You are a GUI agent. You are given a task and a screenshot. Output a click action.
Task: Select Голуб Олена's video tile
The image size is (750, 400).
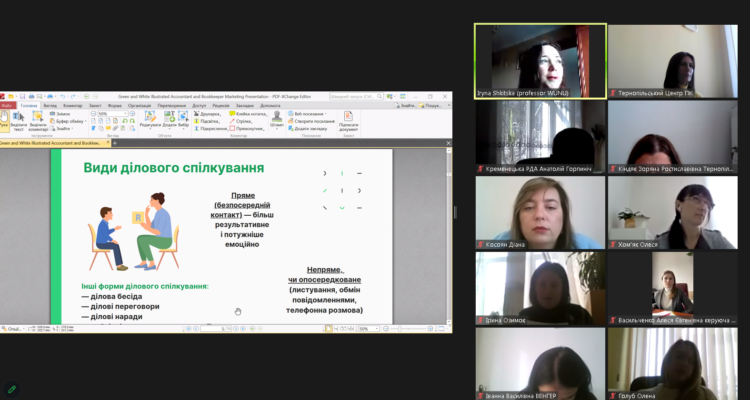pyautogui.click(x=673, y=364)
